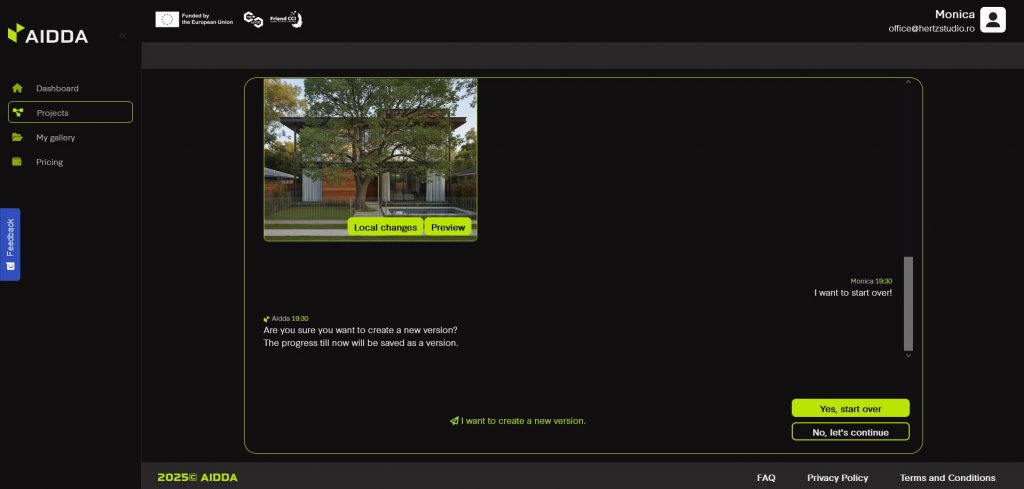Select the My gallery menu item

click(55, 137)
